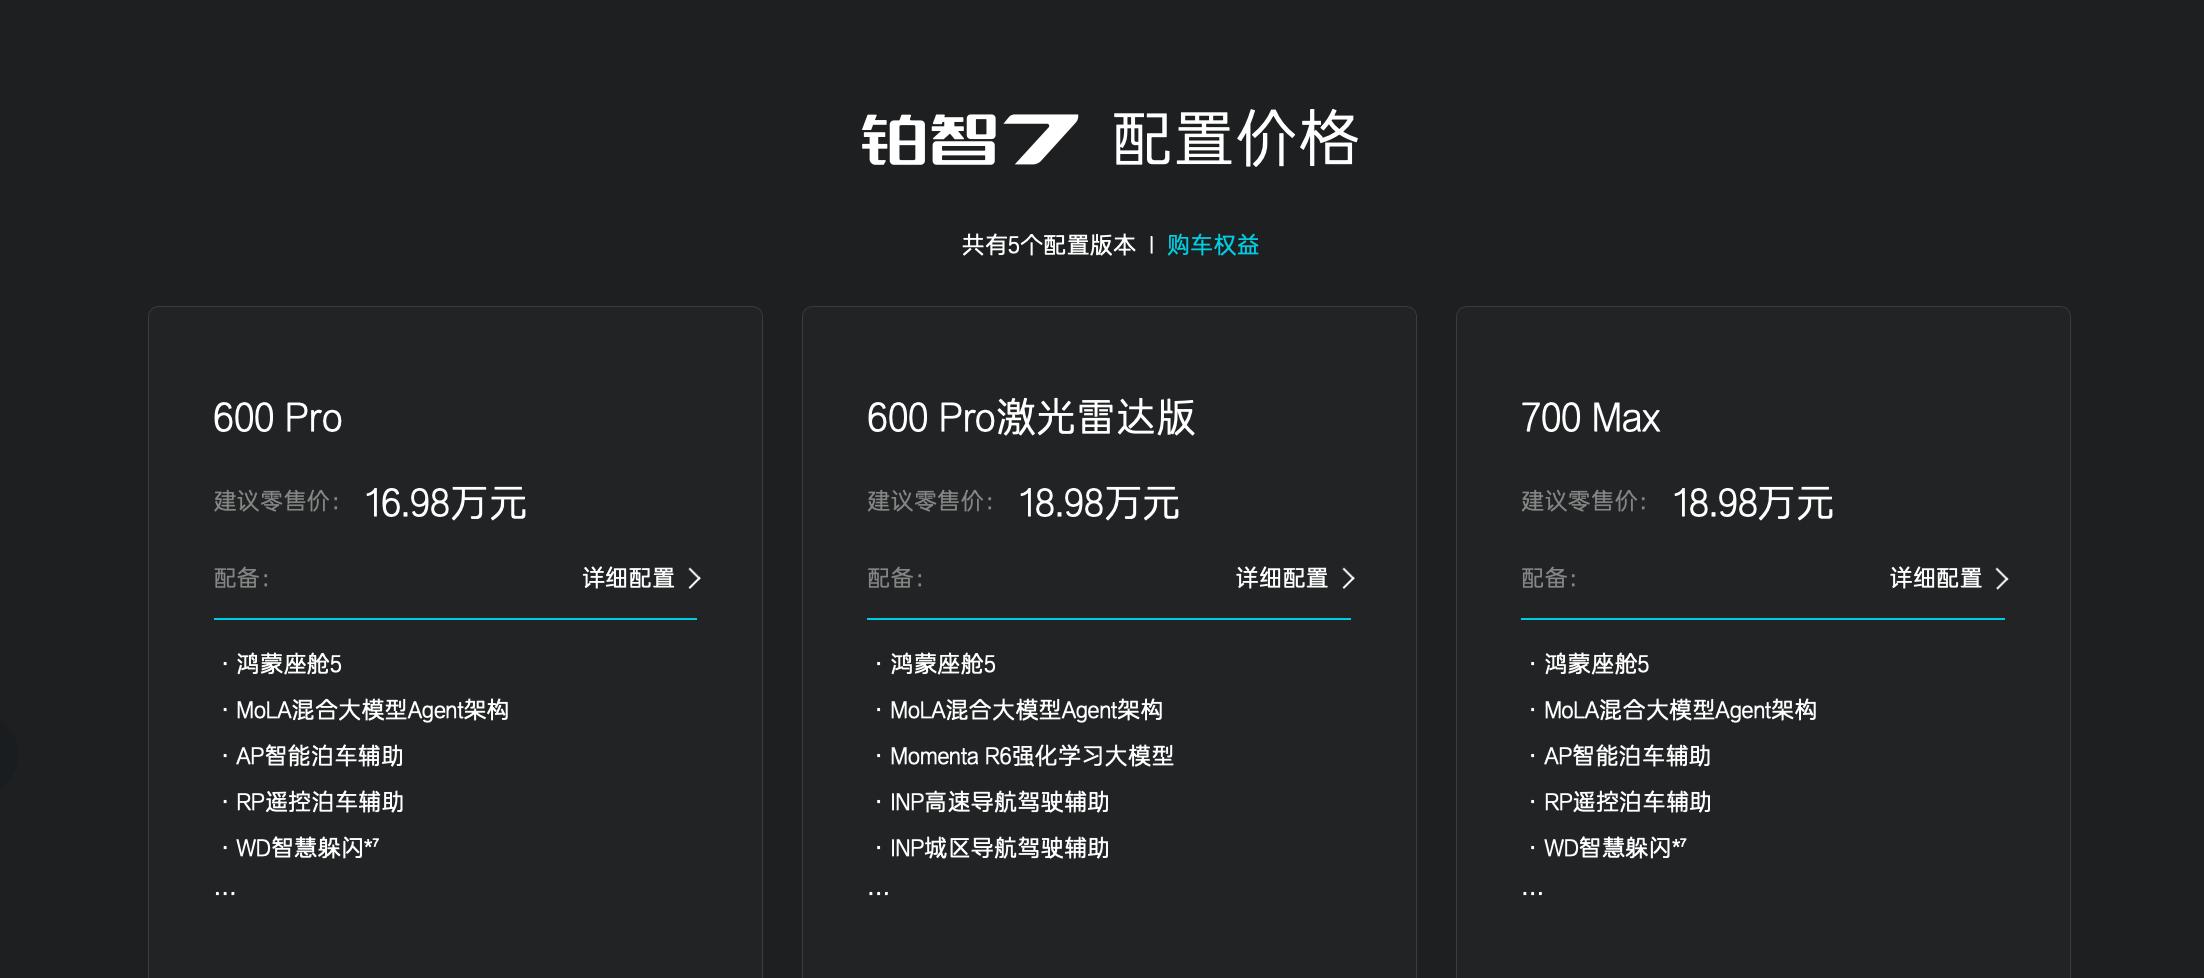Click the chevron arrow on 700 Max card
2204x978 pixels.
pyautogui.click(x=2003, y=579)
